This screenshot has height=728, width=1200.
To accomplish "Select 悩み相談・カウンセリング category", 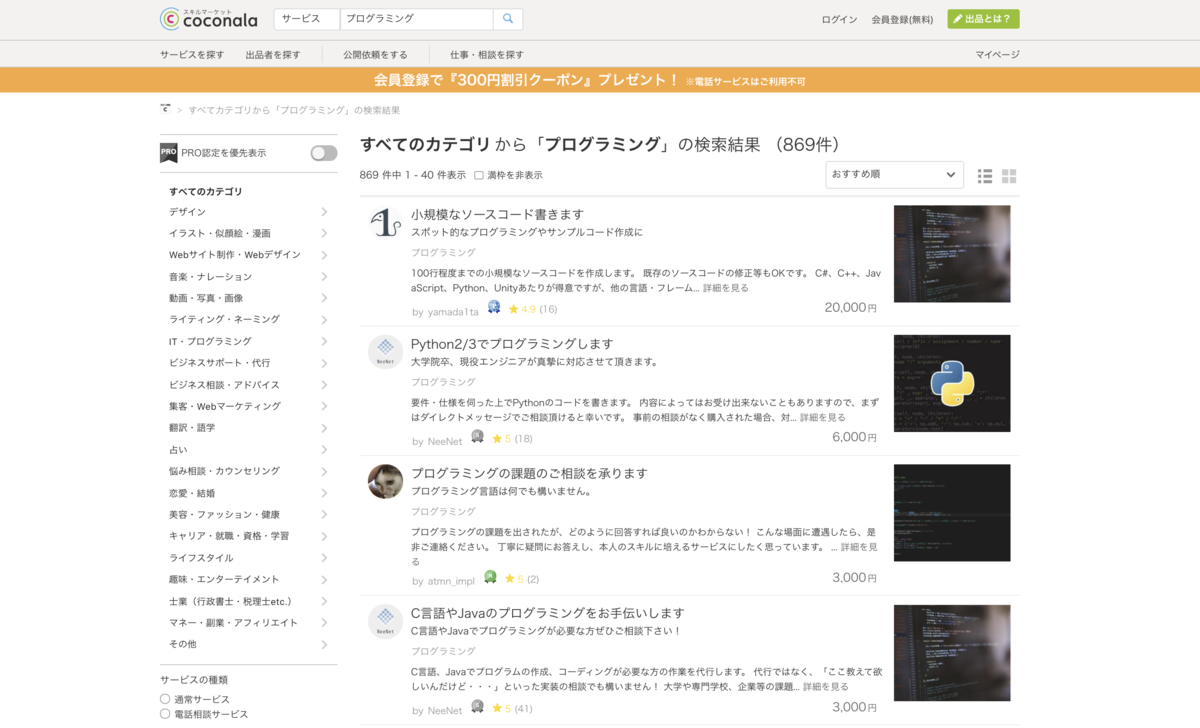I will click(x=224, y=471).
